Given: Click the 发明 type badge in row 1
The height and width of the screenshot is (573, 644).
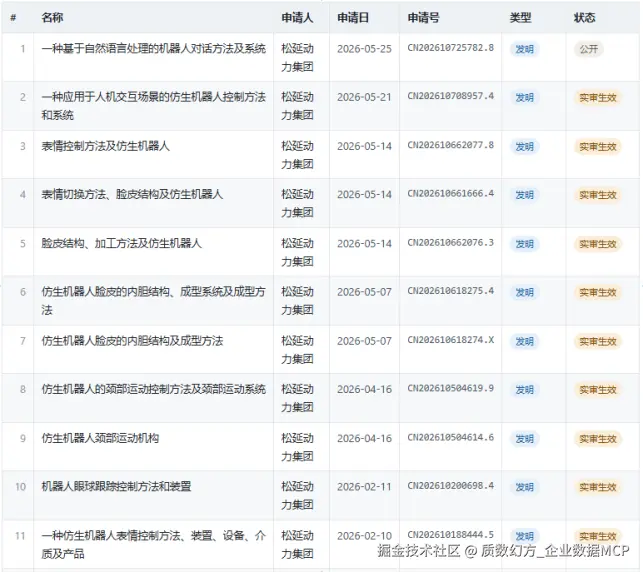Looking at the screenshot, I should 524,49.
